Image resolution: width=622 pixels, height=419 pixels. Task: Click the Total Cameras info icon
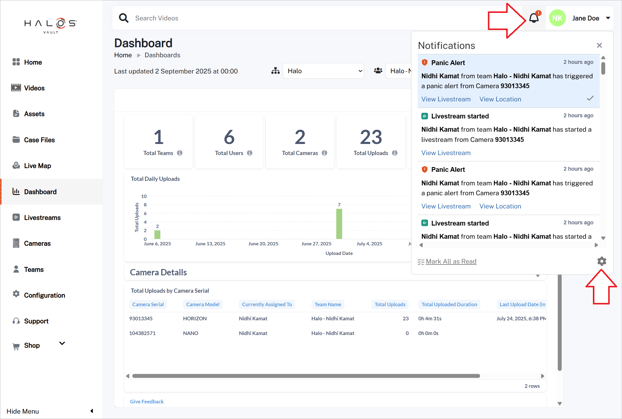[x=324, y=153]
